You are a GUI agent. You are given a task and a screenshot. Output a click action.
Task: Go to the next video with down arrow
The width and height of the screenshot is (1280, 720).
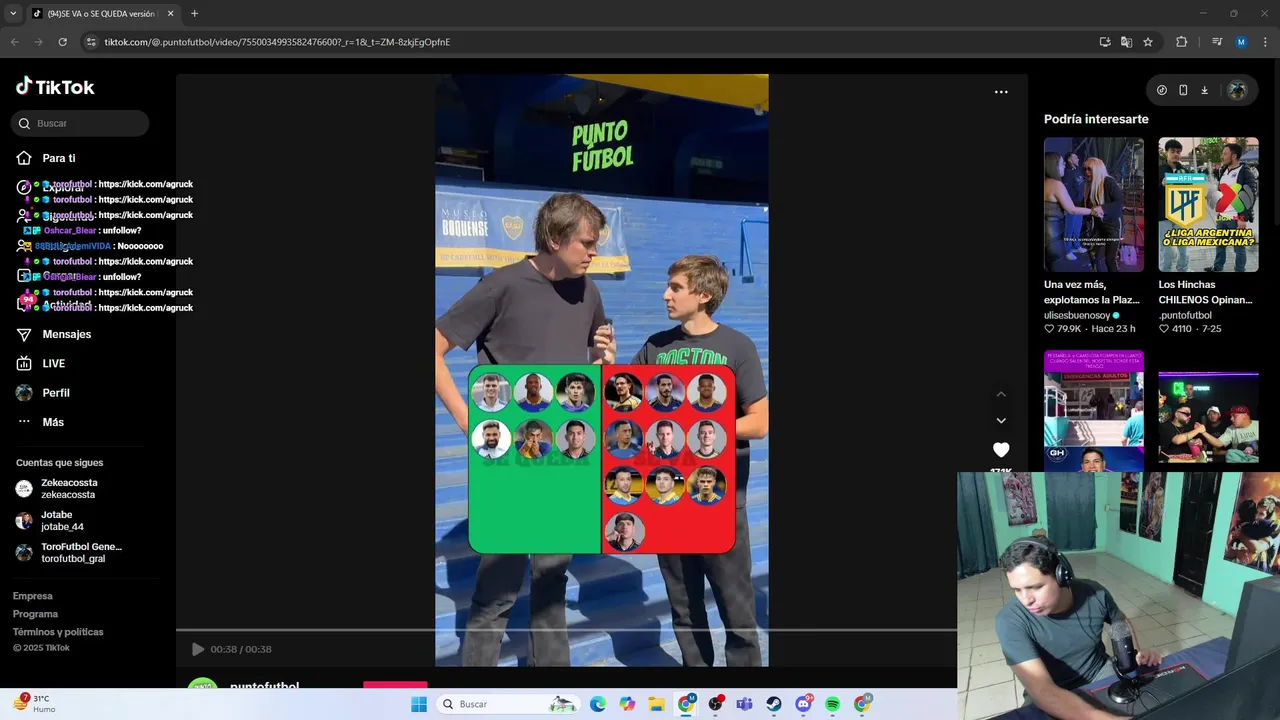tap(1001, 421)
